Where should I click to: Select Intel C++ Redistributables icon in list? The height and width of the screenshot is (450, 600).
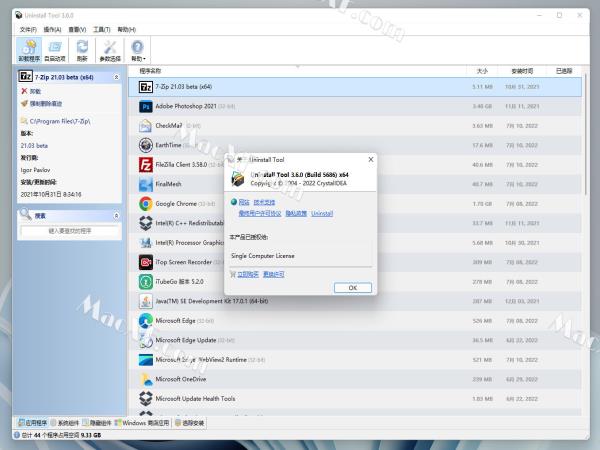[146, 223]
